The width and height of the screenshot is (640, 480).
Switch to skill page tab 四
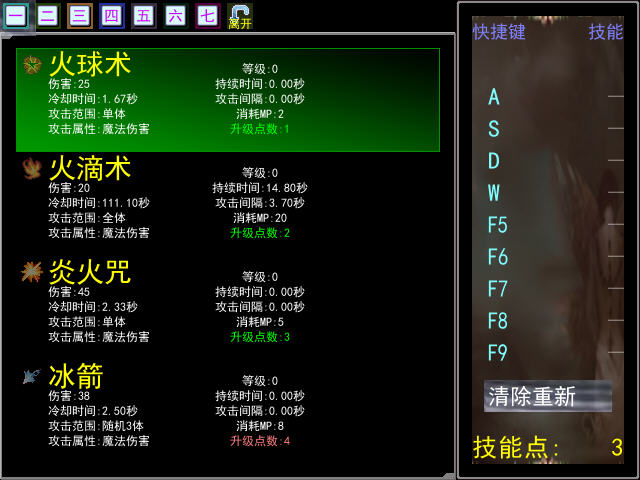[111, 16]
